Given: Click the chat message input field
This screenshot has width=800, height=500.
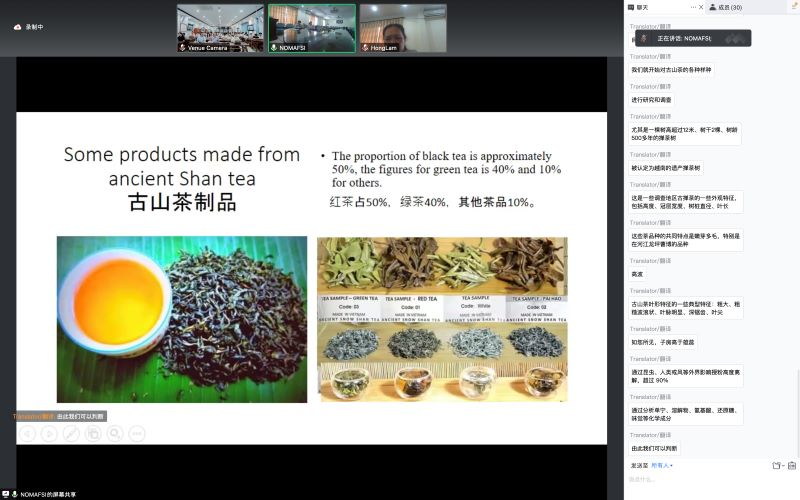Looking at the screenshot, I should 710,481.
